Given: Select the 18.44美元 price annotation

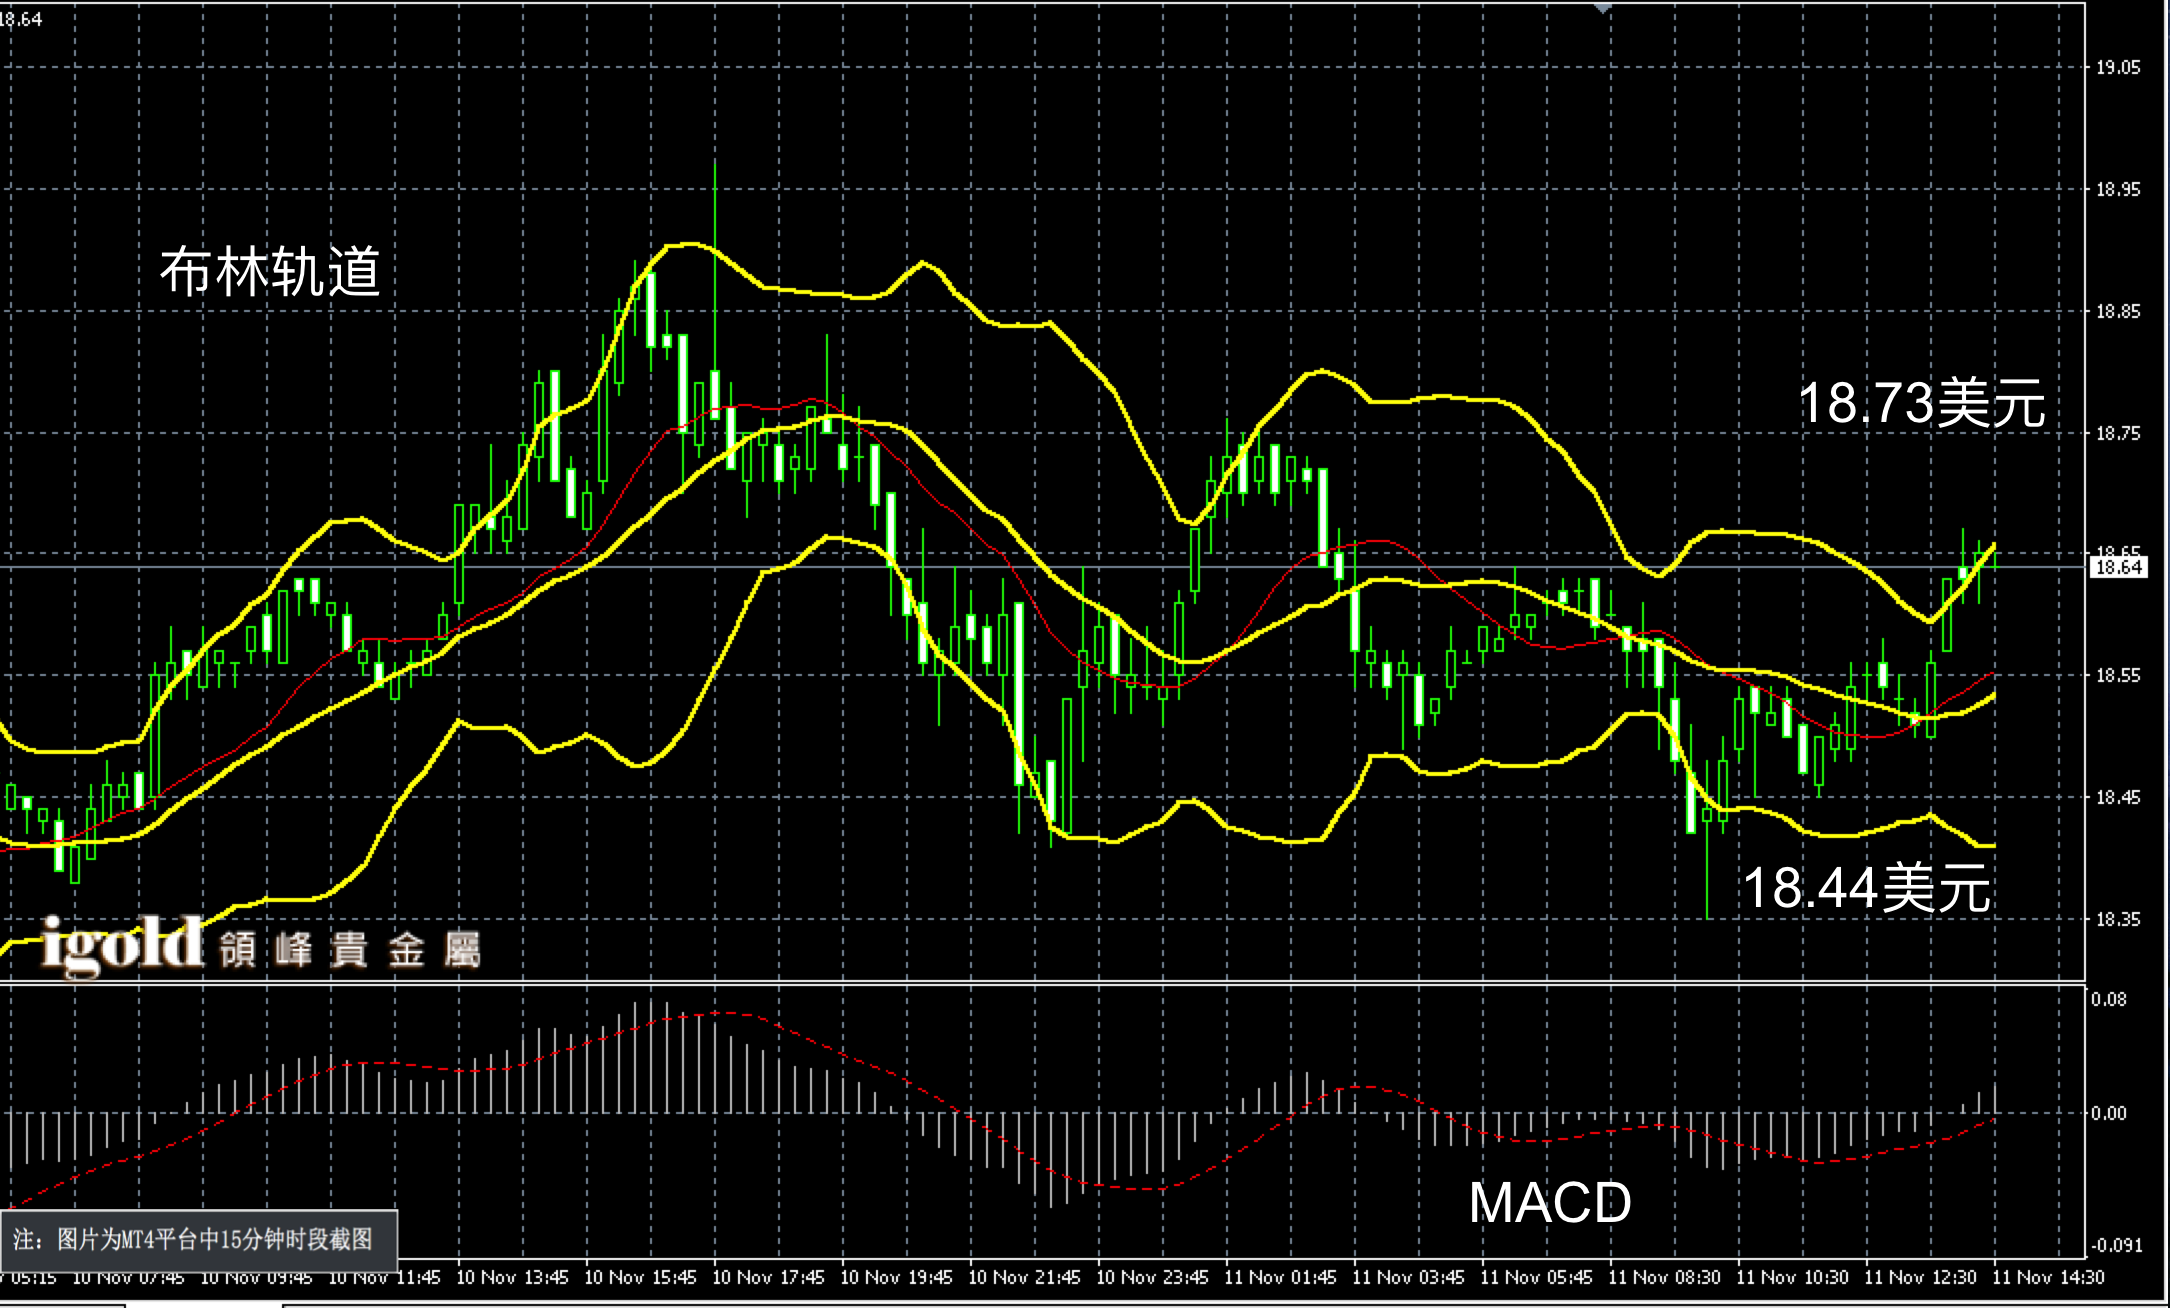Looking at the screenshot, I should (1866, 888).
